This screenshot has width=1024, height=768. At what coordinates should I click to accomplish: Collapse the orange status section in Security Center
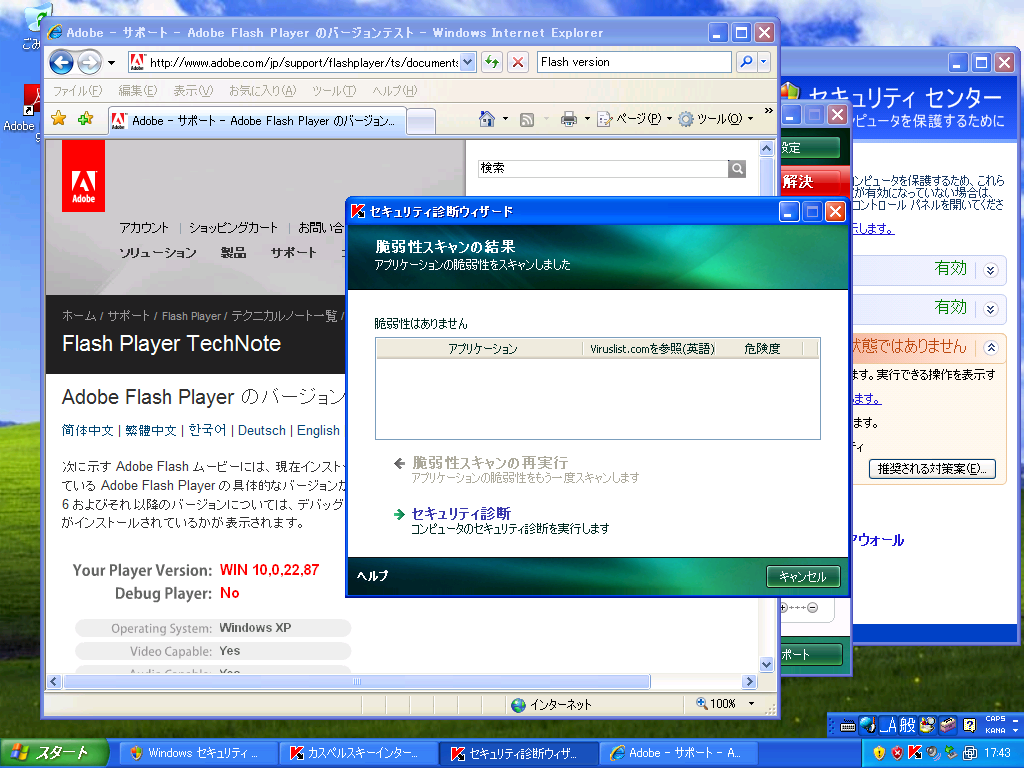pyautogui.click(x=991, y=347)
